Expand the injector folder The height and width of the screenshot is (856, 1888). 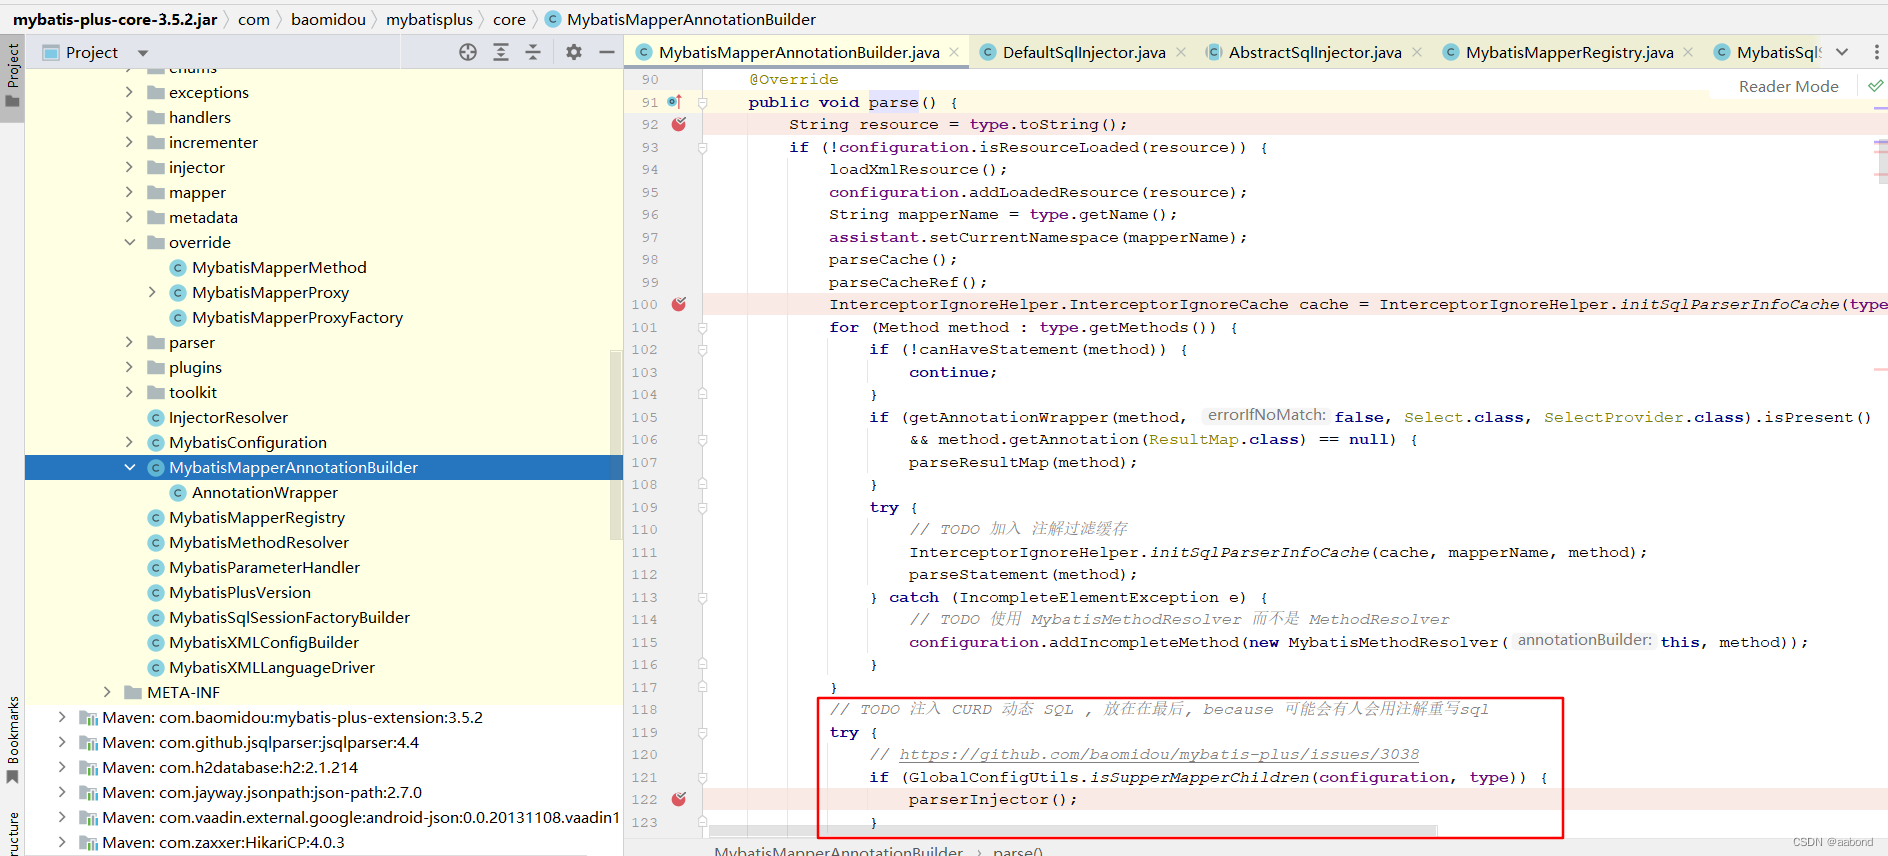tap(129, 167)
